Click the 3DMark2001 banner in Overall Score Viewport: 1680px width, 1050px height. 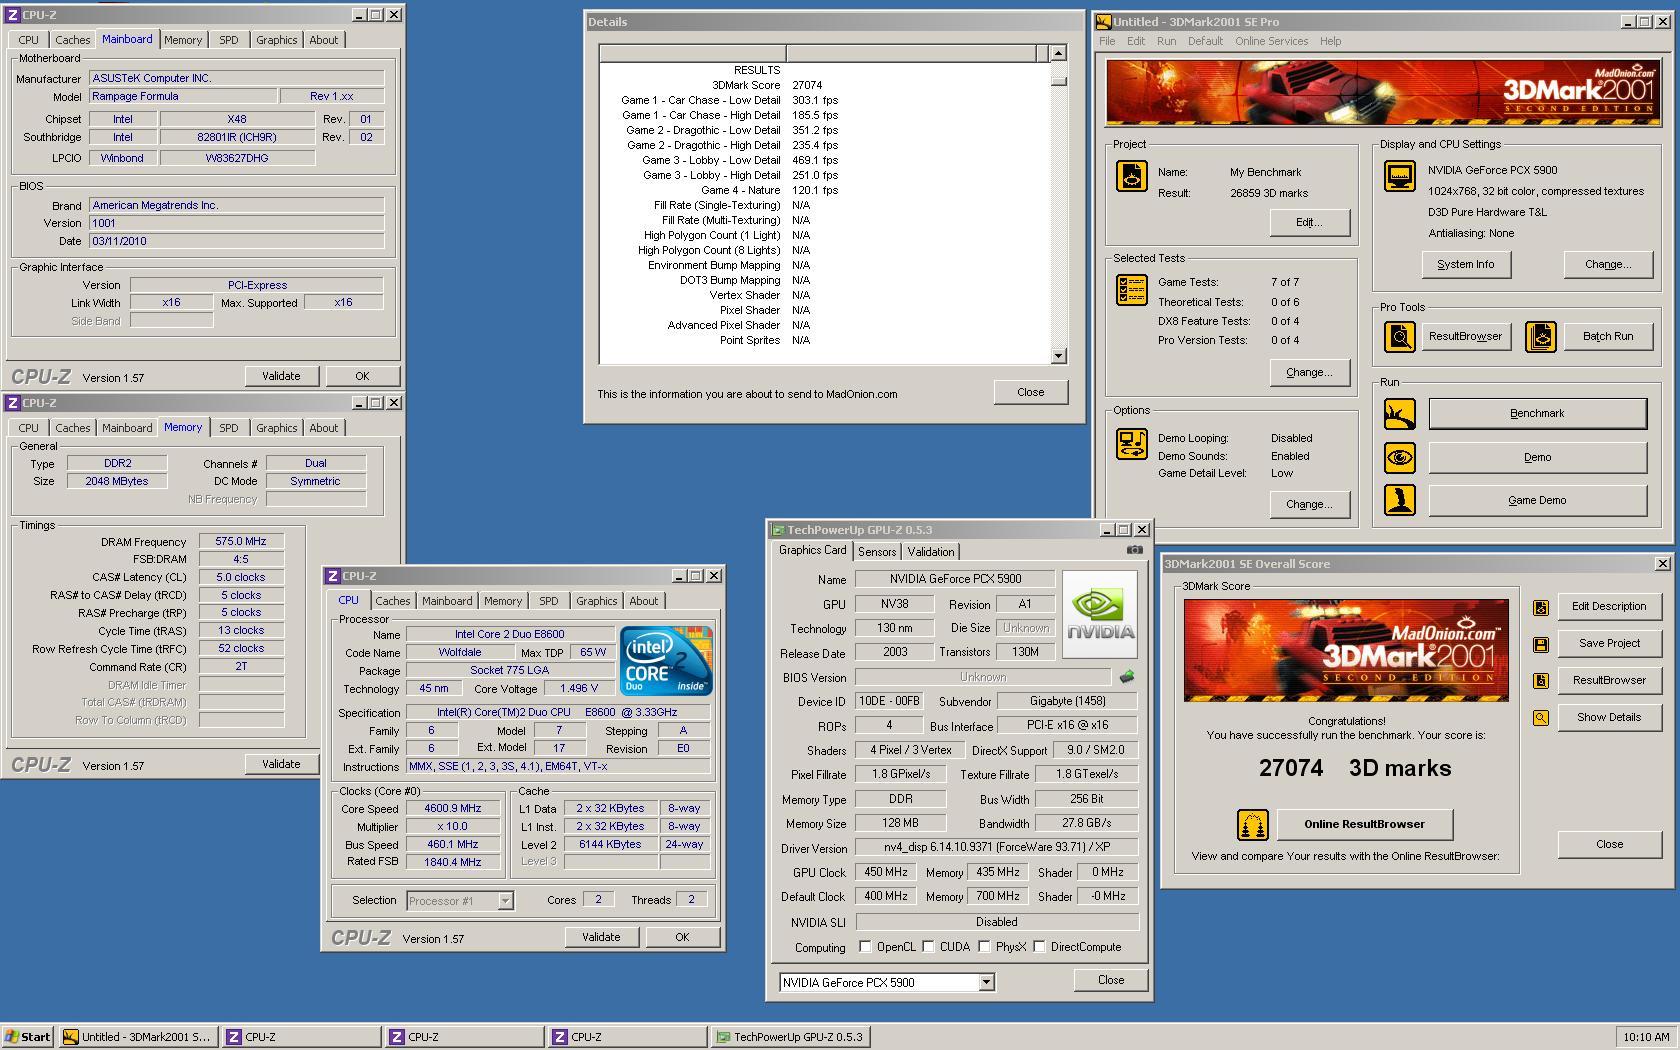1346,651
